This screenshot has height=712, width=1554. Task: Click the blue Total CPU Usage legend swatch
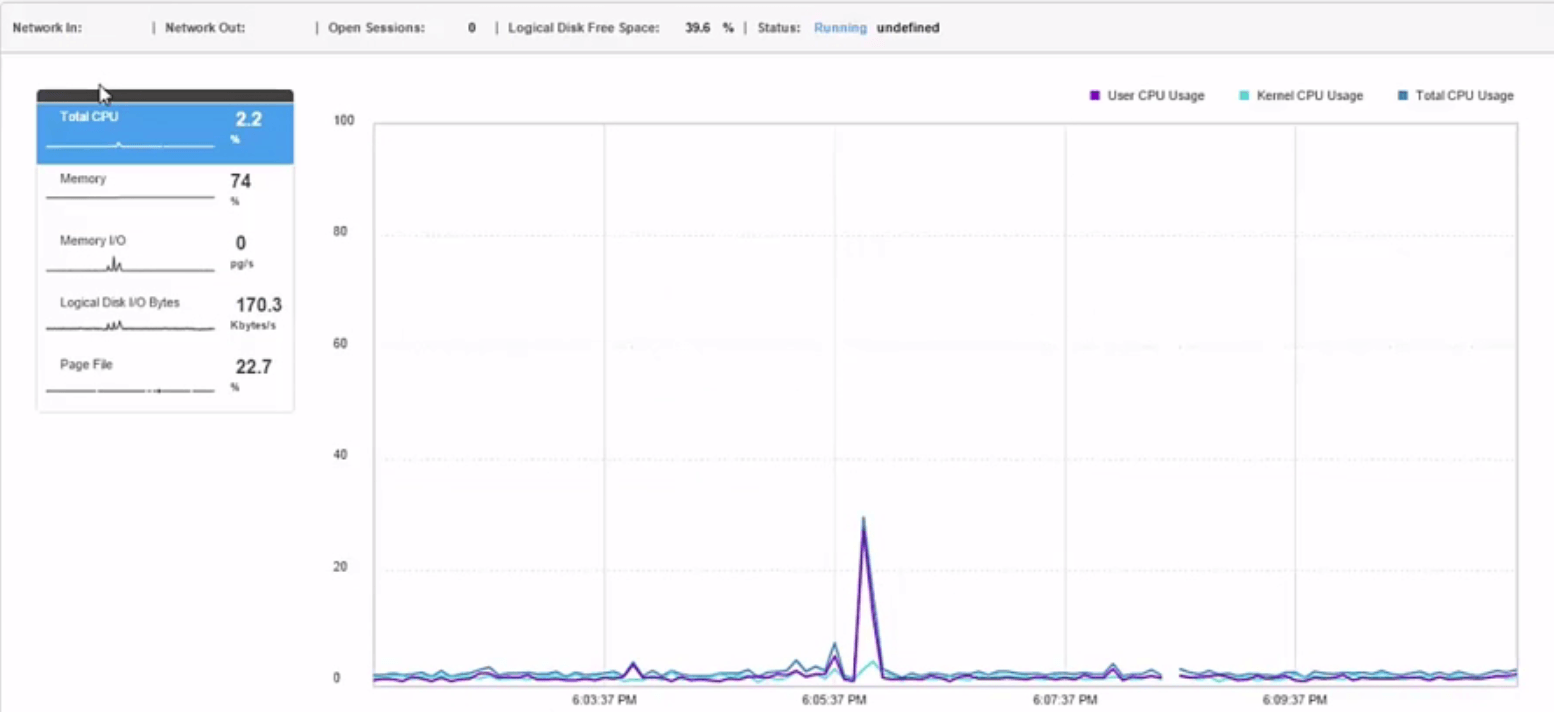pos(1402,96)
